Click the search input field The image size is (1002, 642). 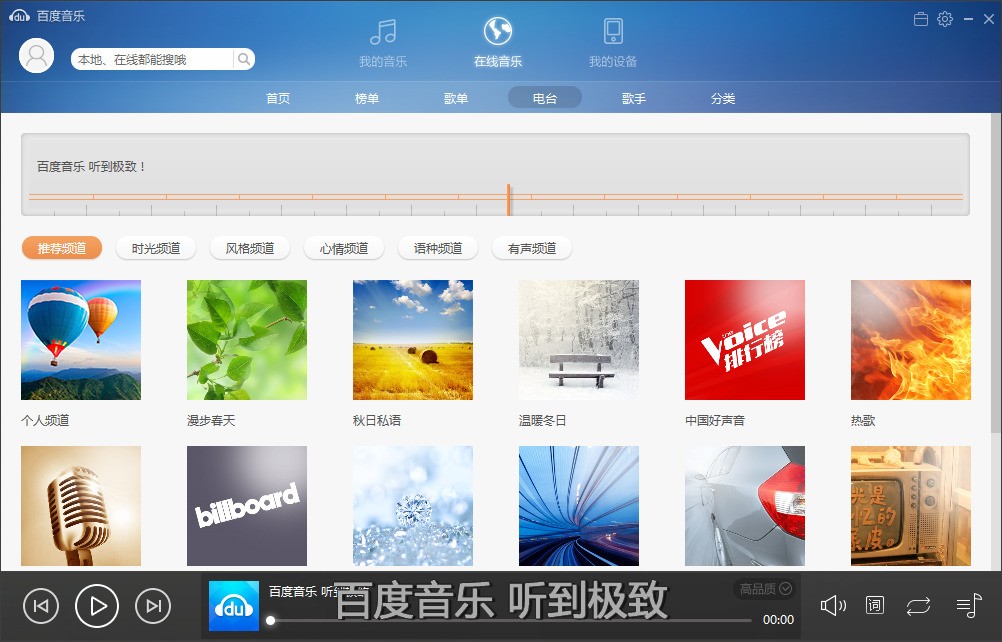click(152, 59)
